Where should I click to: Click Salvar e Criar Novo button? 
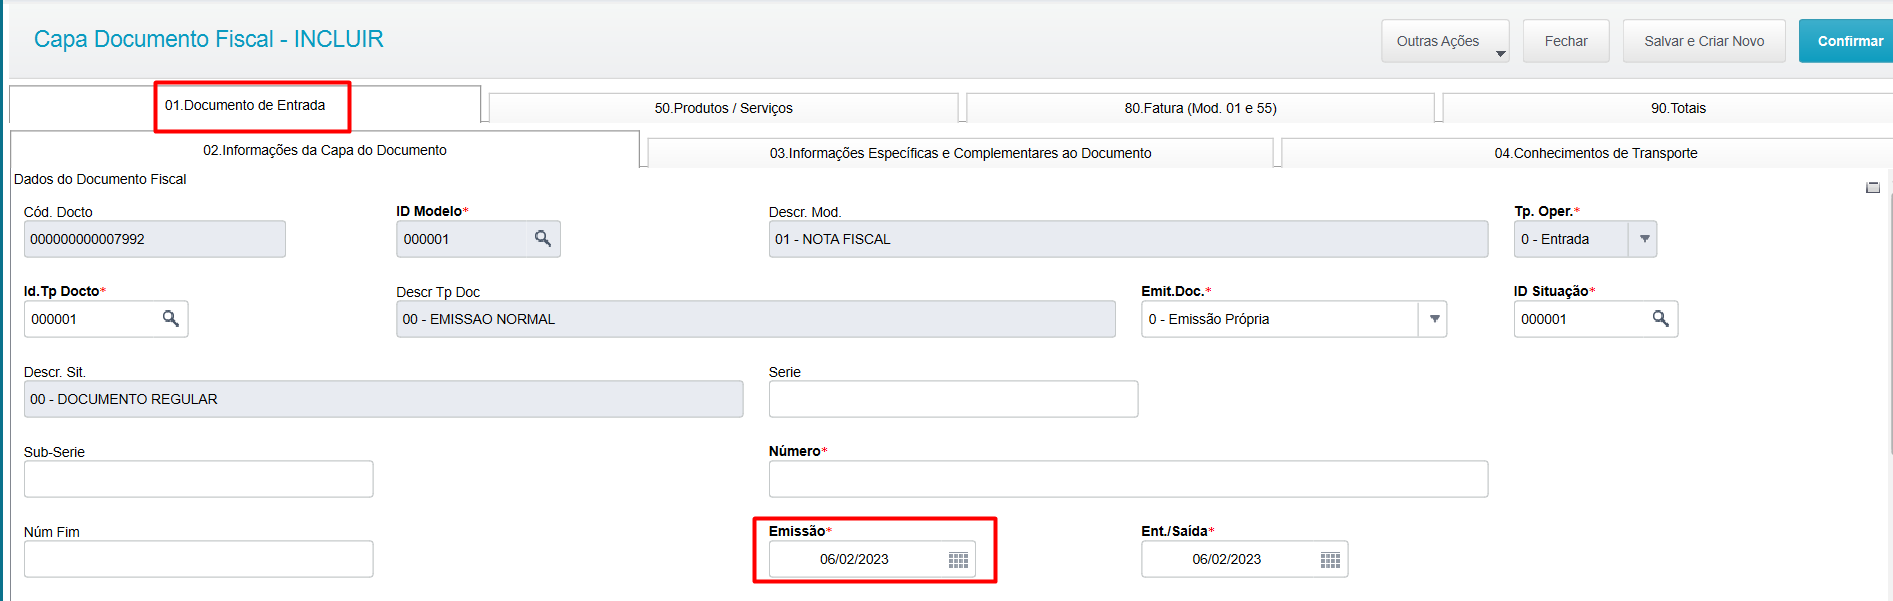1704,41
